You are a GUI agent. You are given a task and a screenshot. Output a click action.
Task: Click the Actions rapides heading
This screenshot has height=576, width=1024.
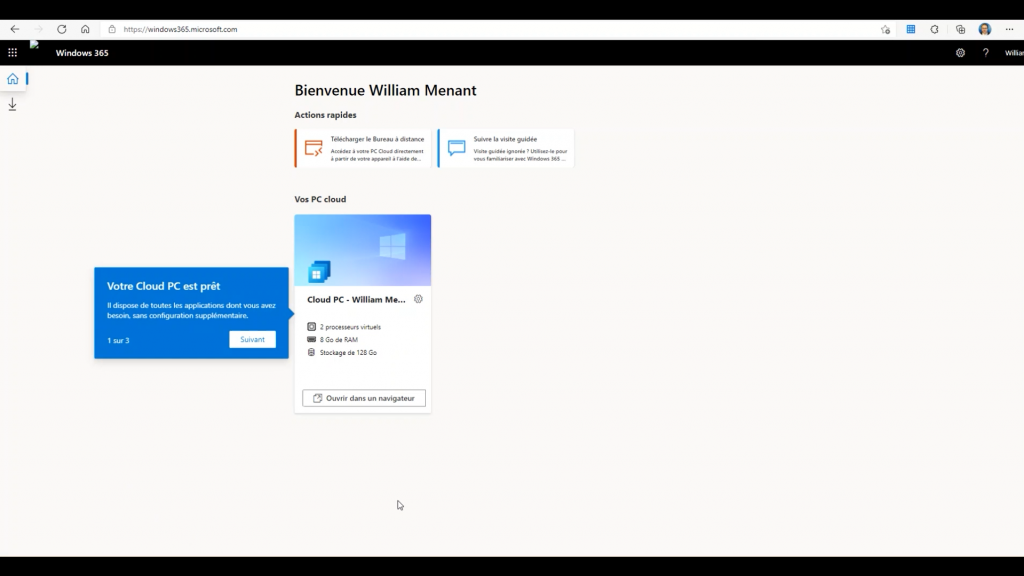325,115
